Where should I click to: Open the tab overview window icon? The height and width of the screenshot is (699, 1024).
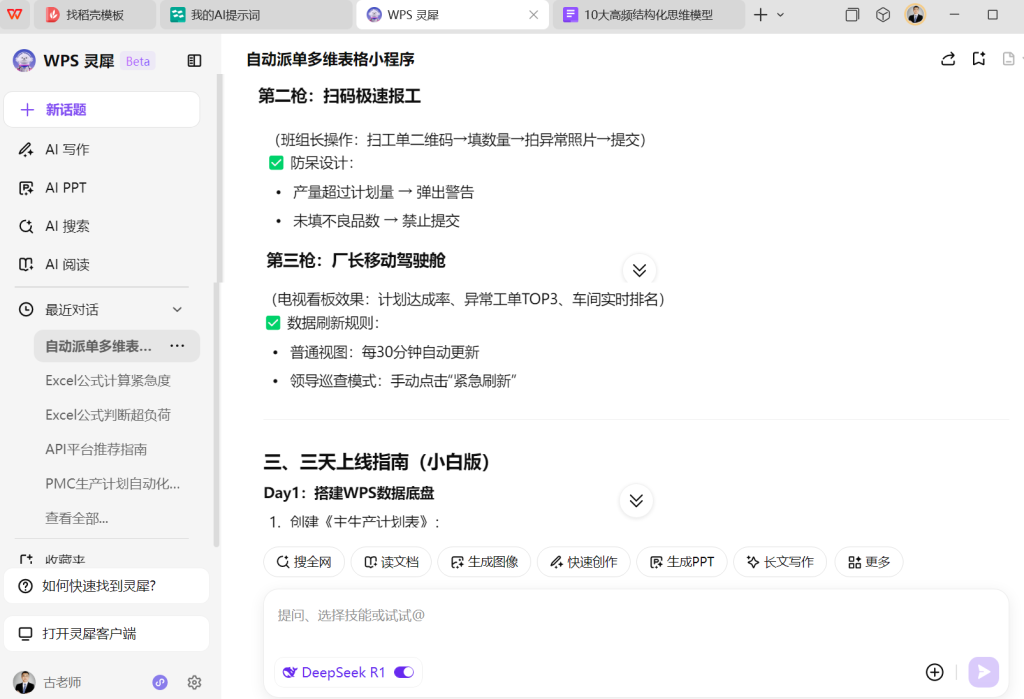(852, 14)
